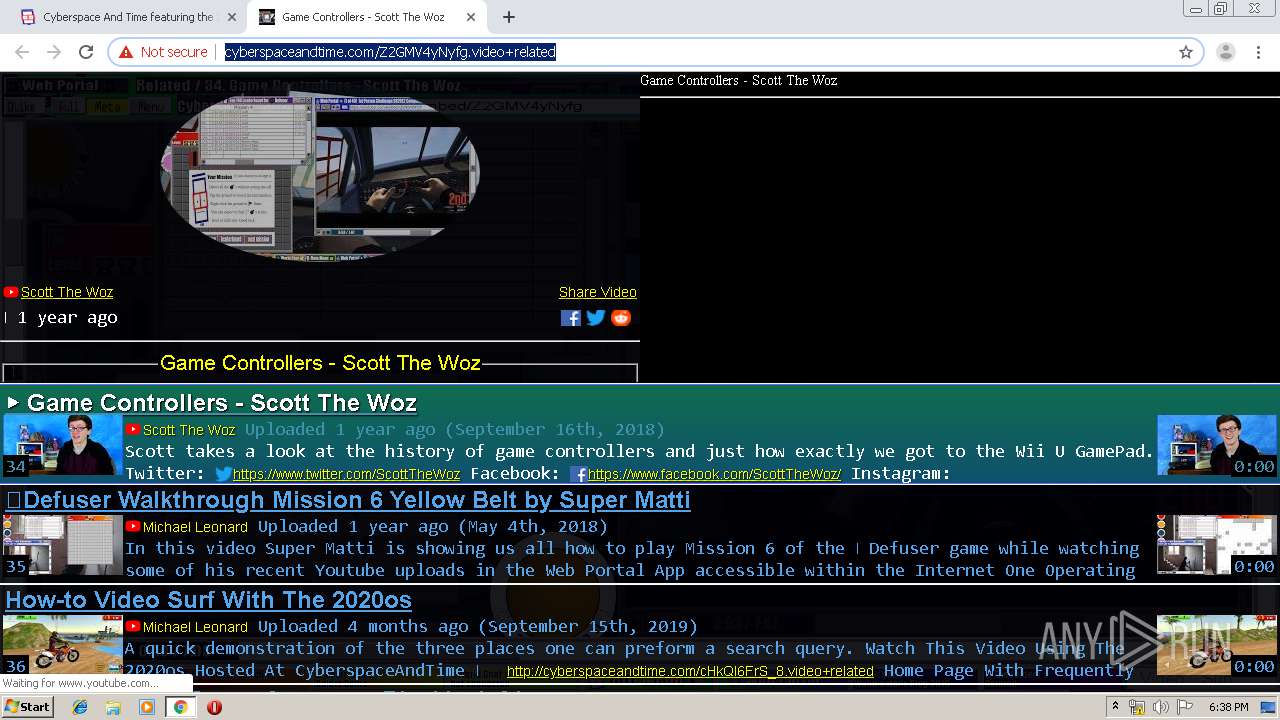Show hidden system tray icons
1280x720 pixels.
coord(1113,707)
